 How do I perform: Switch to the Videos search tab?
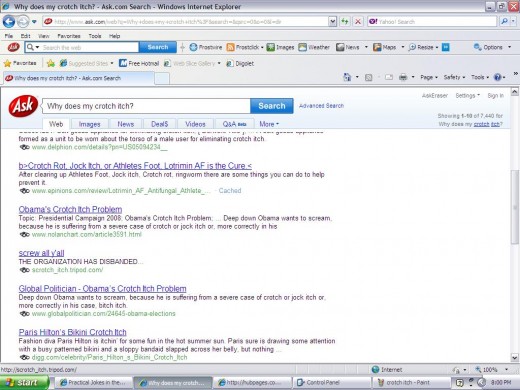[195, 124]
